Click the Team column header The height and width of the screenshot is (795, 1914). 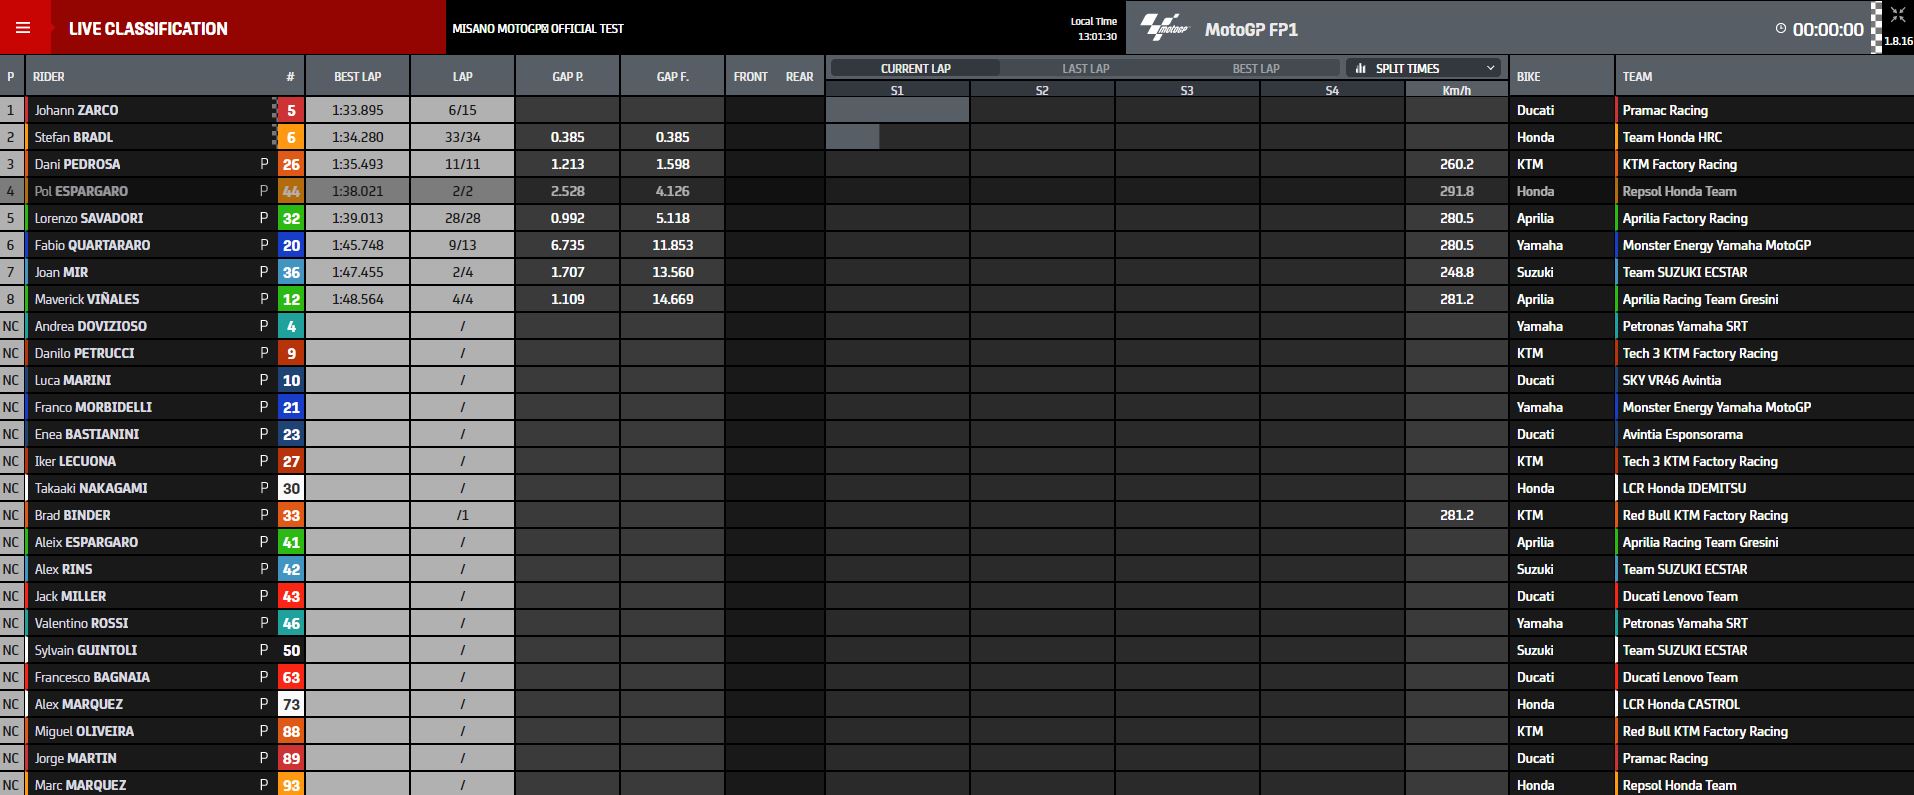click(1637, 77)
